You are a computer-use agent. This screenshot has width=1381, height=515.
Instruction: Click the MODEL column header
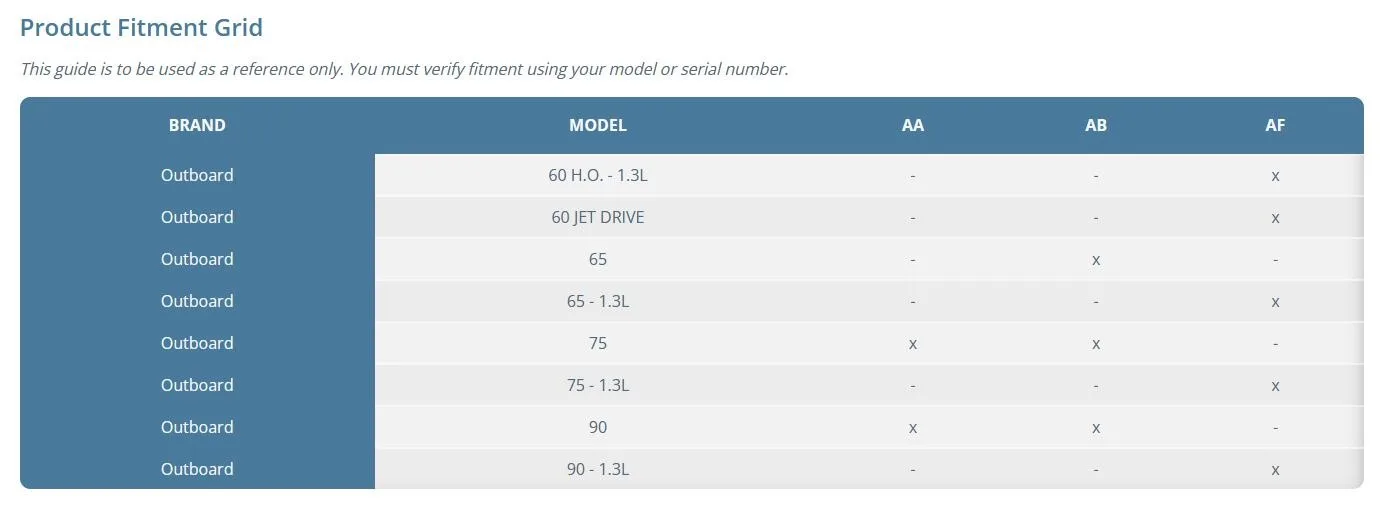click(598, 126)
